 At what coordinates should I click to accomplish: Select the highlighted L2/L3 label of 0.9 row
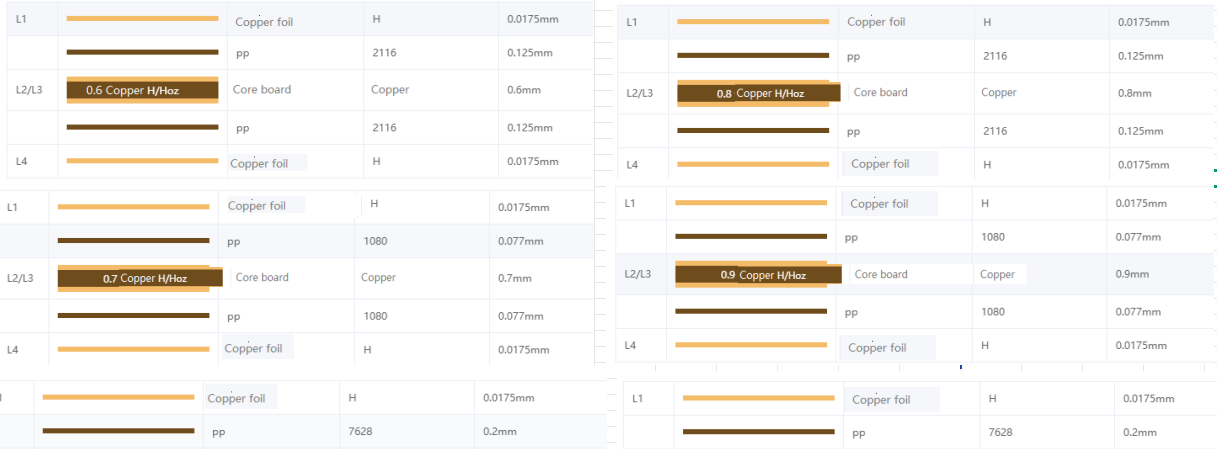(638, 274)
